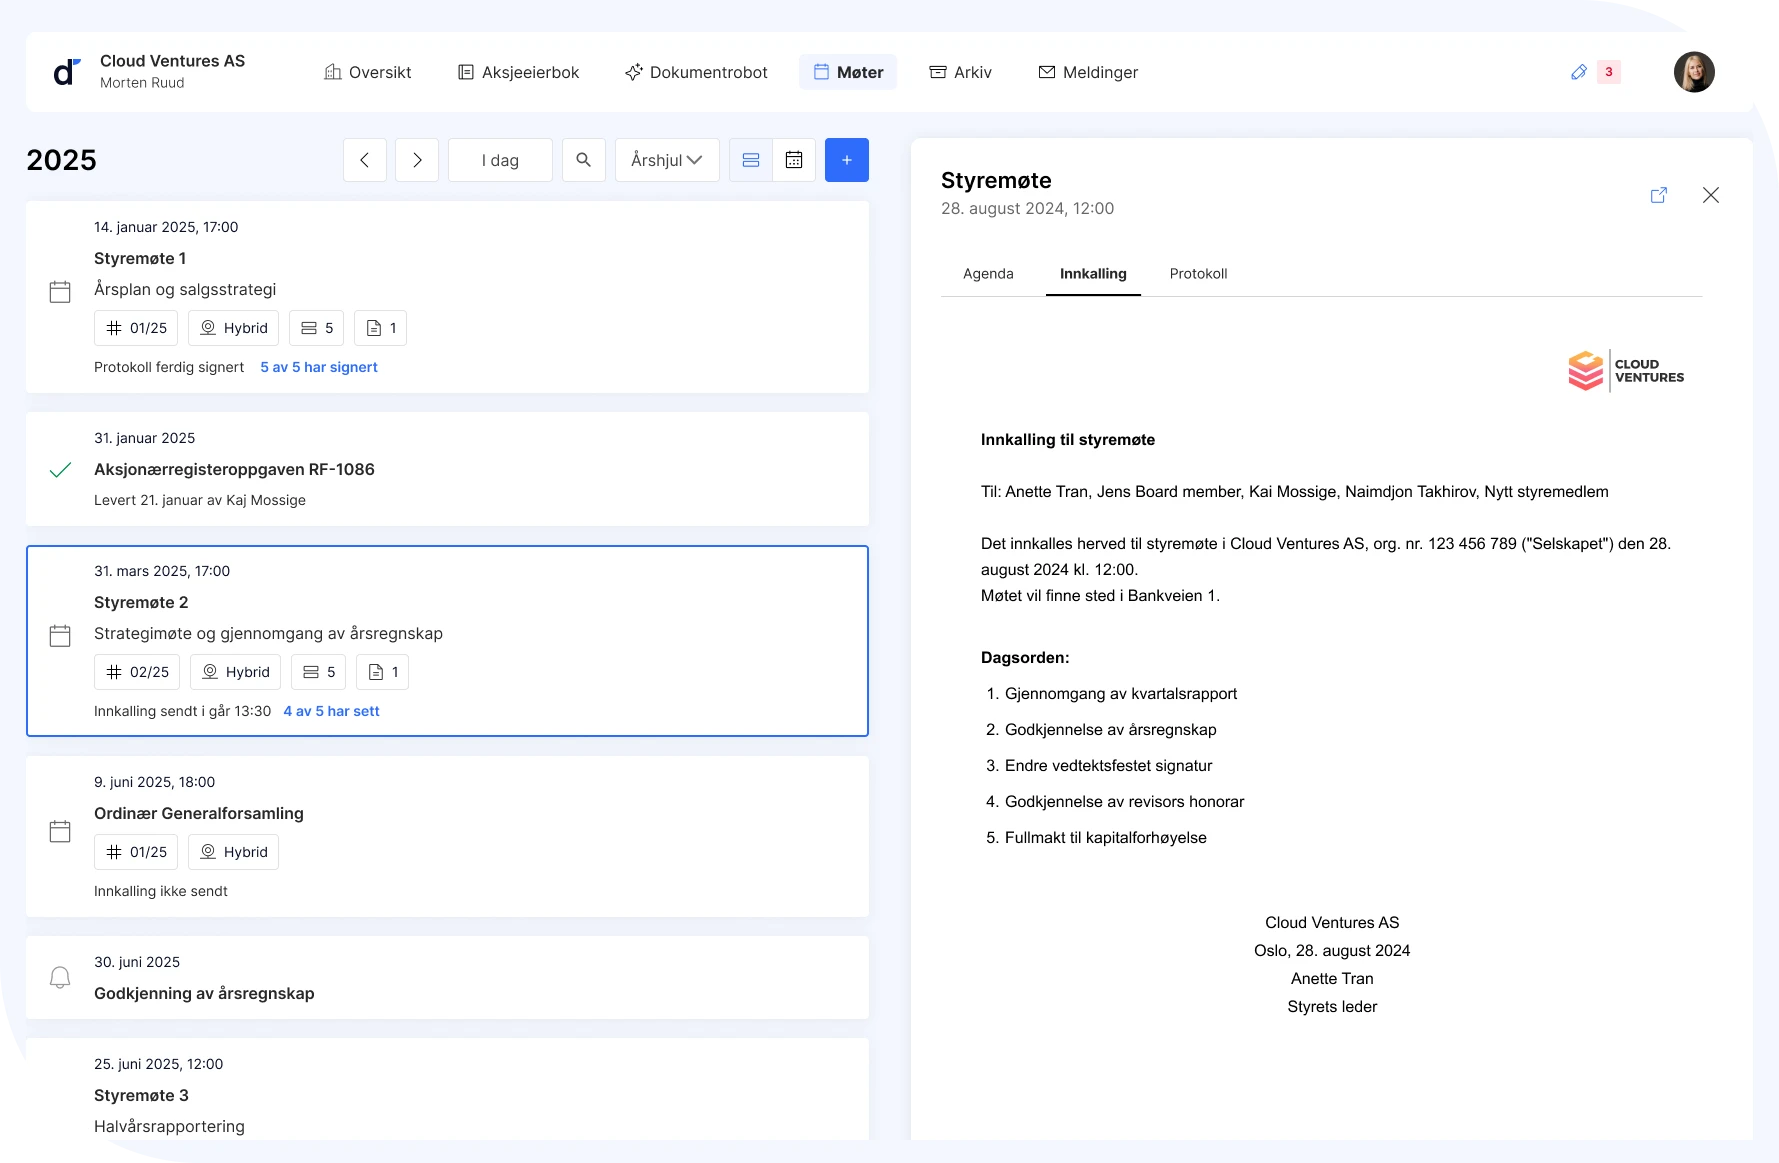Screen dimensions: 1779x1163
Task: Click the I dag button
Action: [x=500, y=160]
